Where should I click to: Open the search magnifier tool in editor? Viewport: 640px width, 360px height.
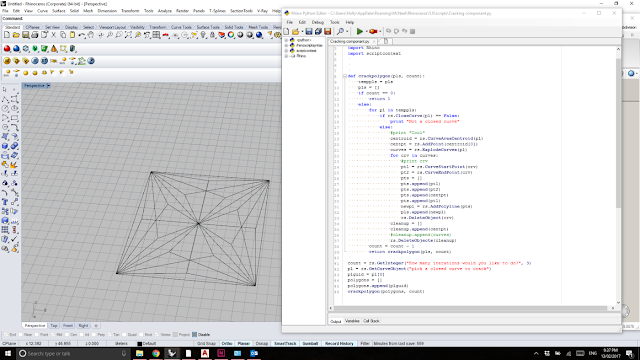(x=340, y=31)
